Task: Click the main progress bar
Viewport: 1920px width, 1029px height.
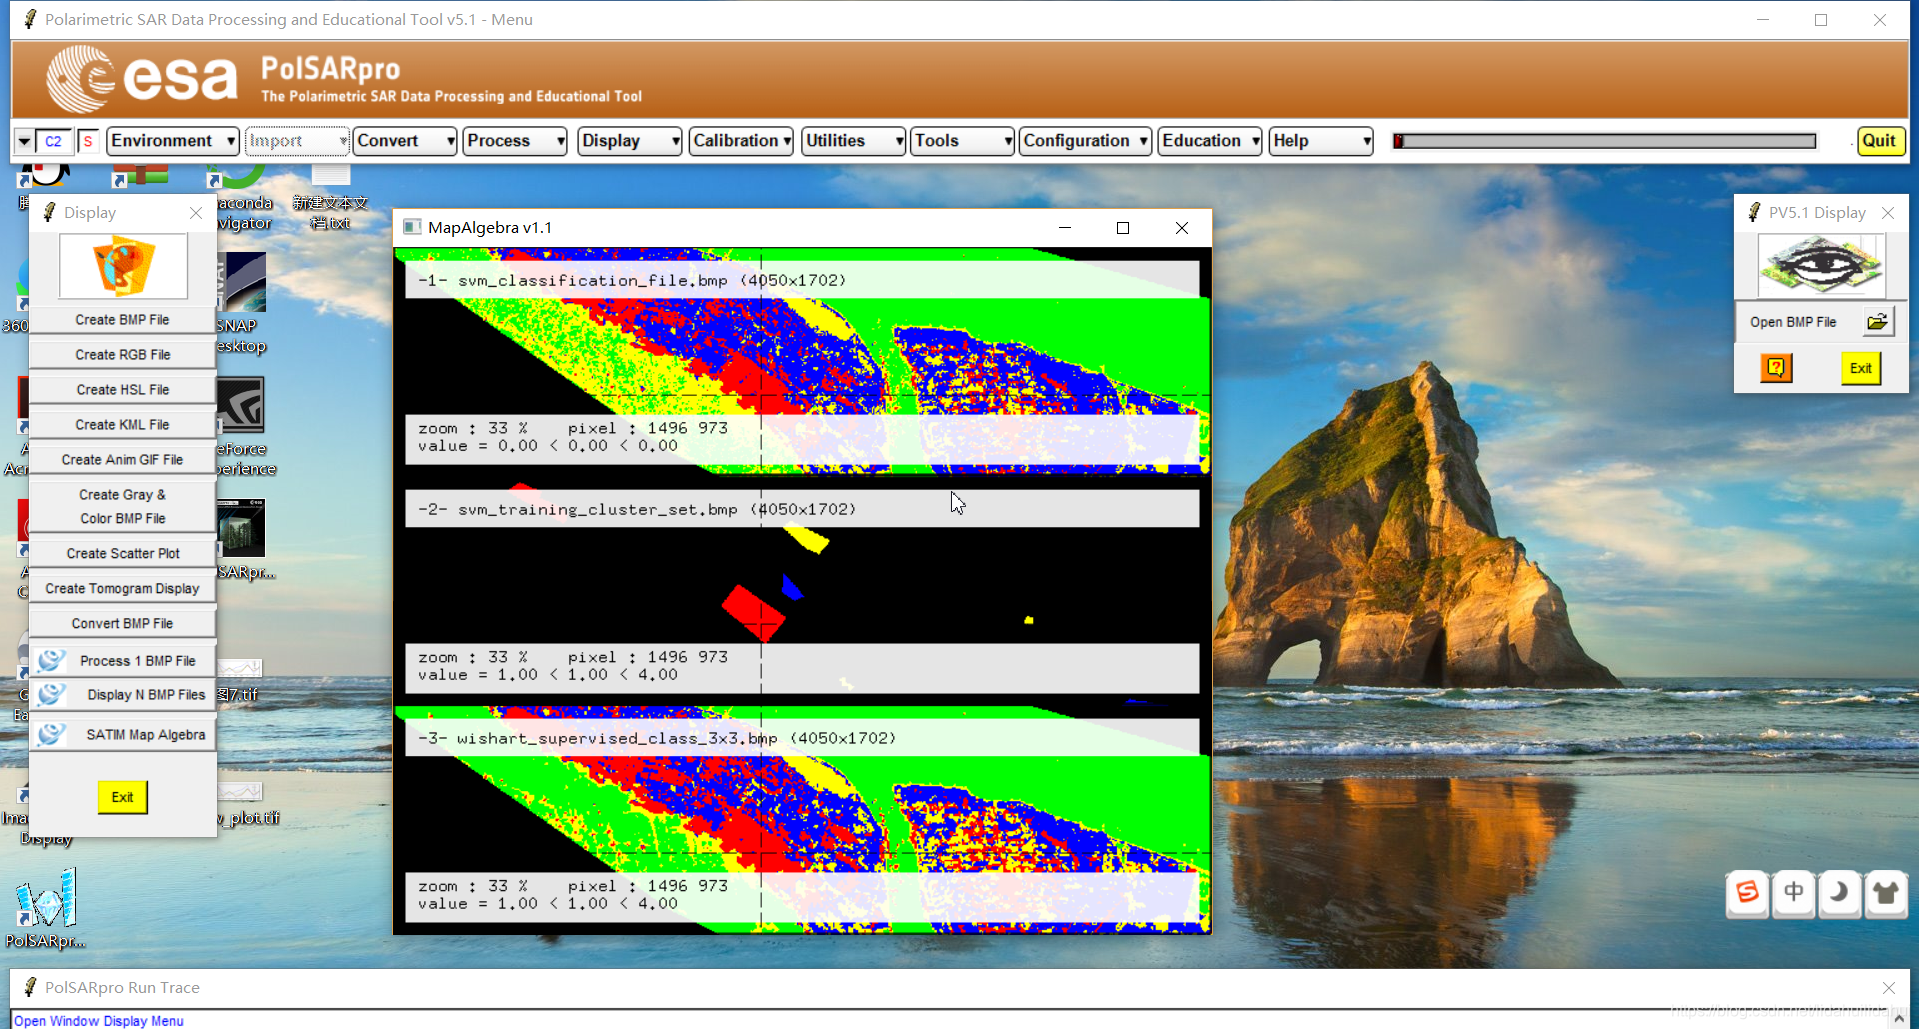Action: (1604, 141)
